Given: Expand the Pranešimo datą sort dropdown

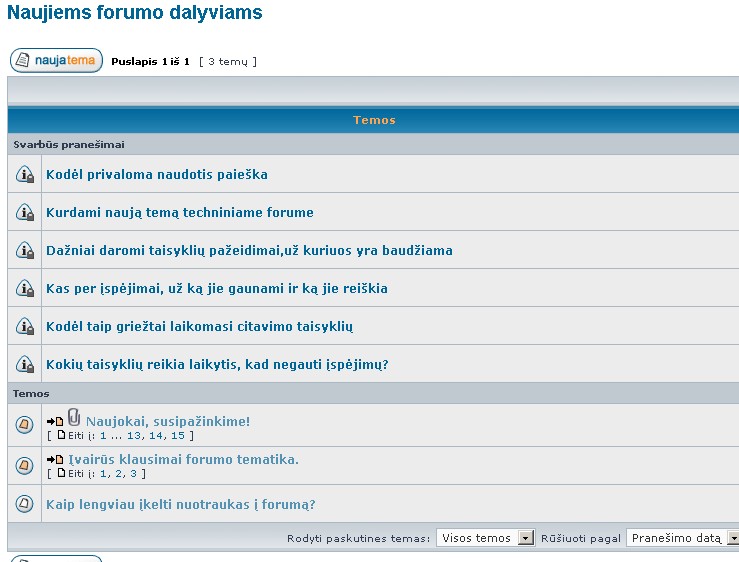Looking at the screenshot, I should point(683,538).
